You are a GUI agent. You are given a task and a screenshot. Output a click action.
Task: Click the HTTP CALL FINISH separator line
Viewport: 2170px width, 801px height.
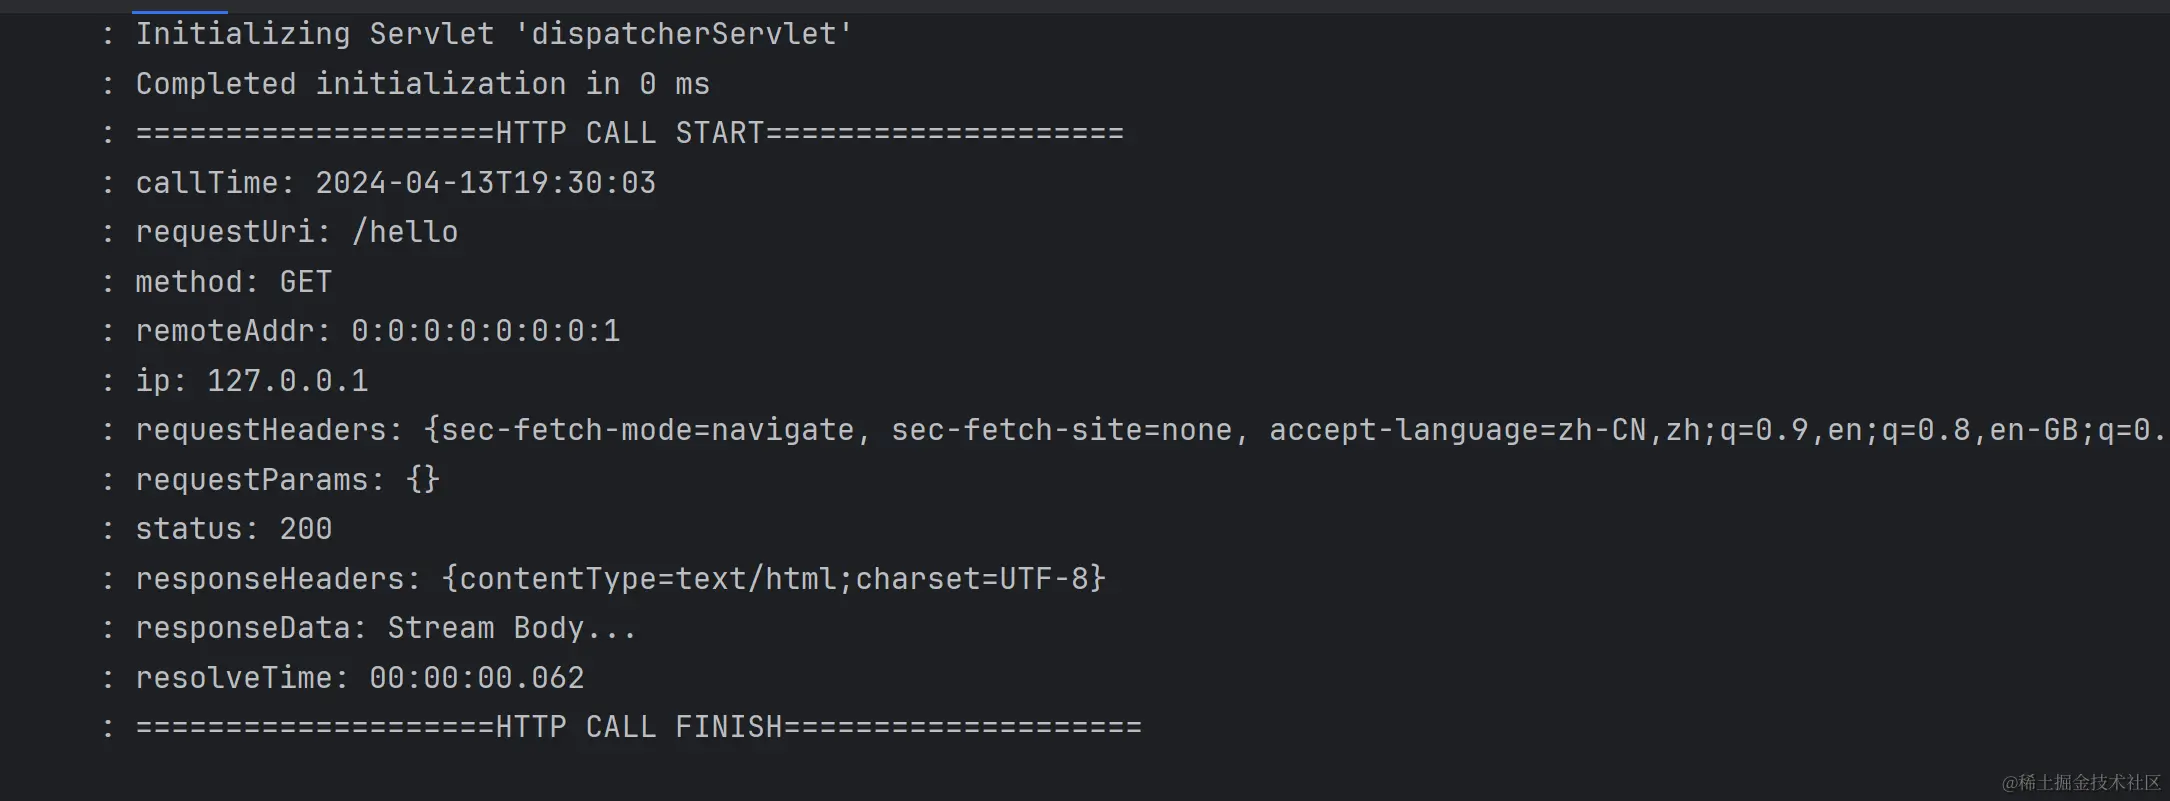coord(638,727)
